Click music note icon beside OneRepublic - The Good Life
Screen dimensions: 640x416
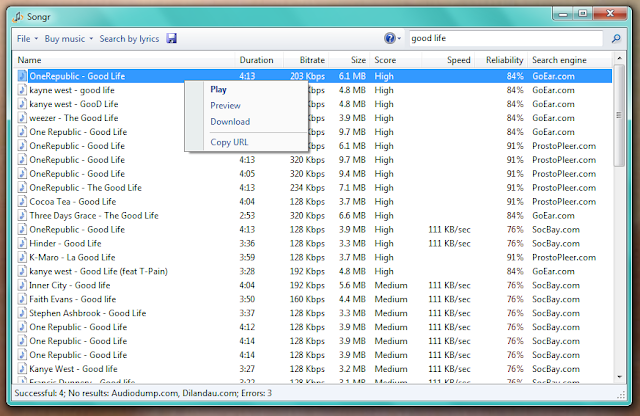pos(22,188)
